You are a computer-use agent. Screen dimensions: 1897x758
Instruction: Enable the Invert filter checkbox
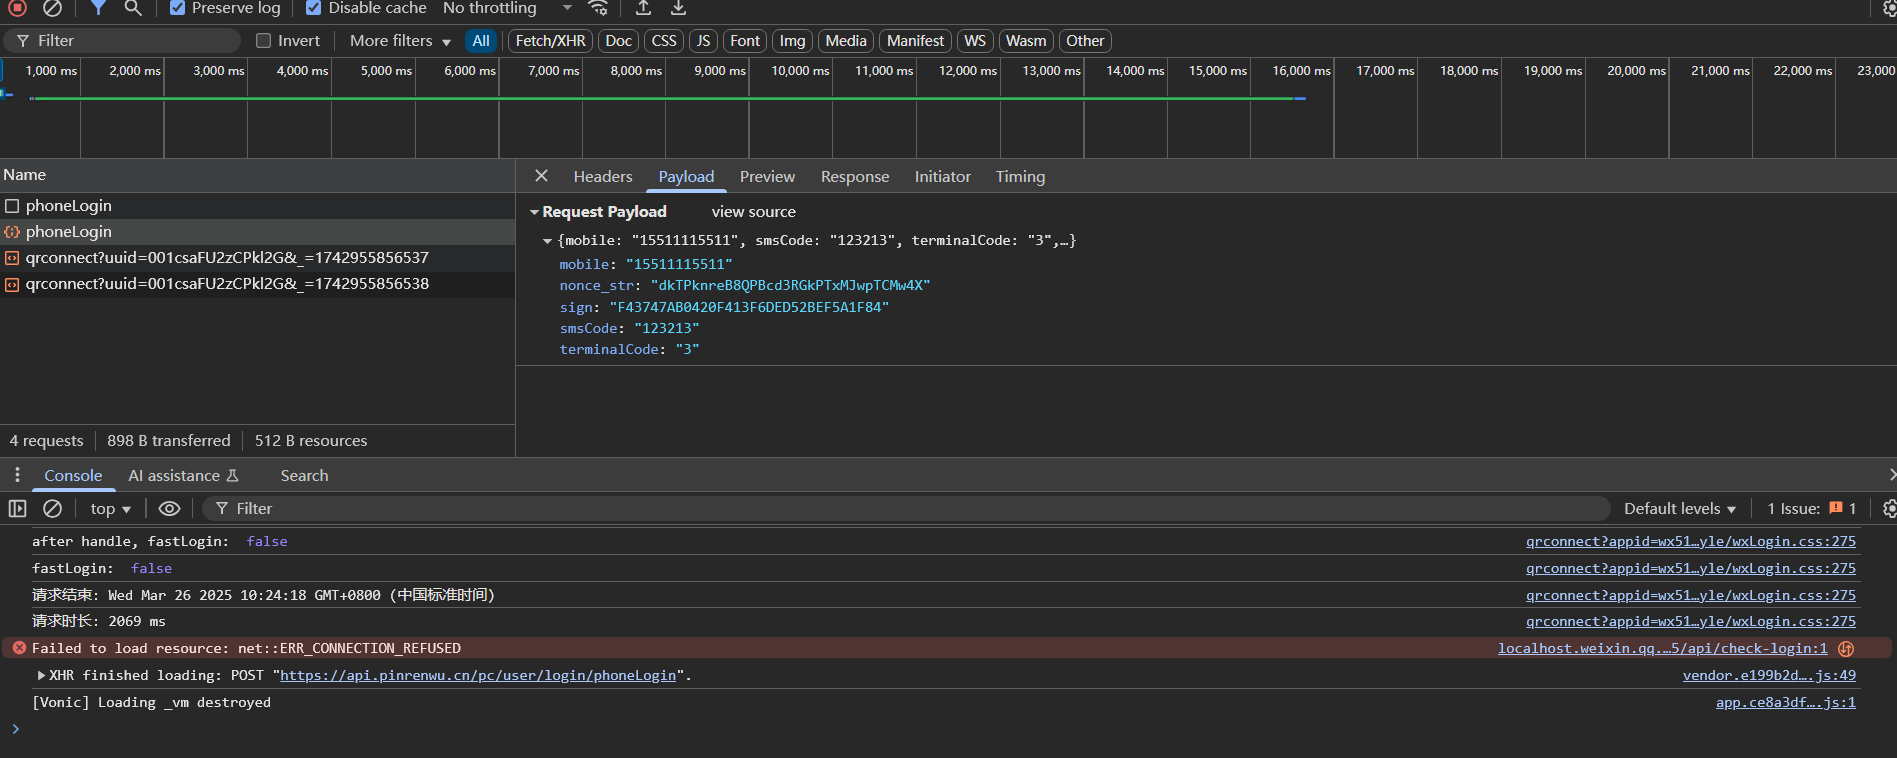click(264, 41)
